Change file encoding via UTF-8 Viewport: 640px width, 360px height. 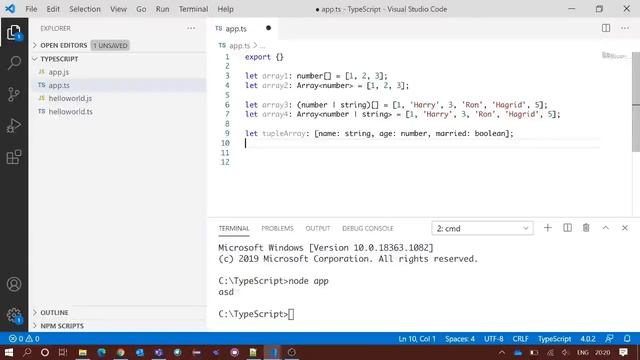[x=493, y=339]
